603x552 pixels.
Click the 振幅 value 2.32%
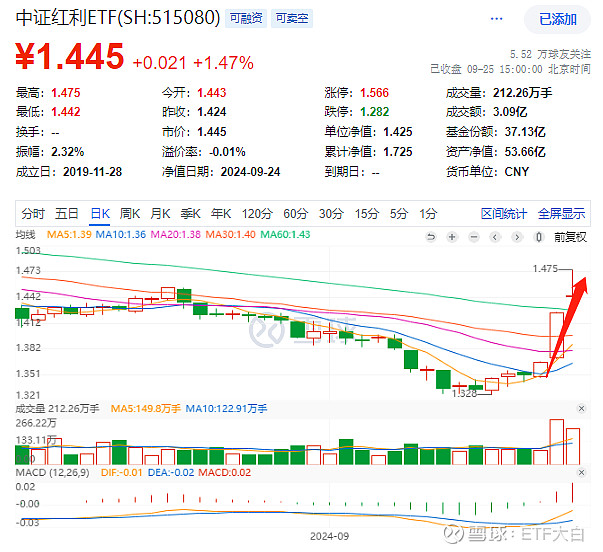68,152
